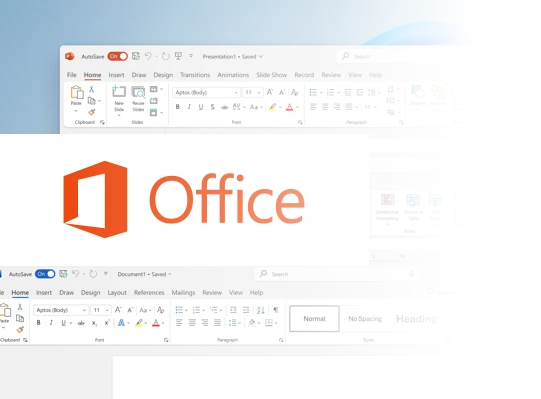Image resolution: width=541 pixels, height=399 pixels.
Task: Open References tab in Word
Action: pyautogui.click(x=149, y=293)
